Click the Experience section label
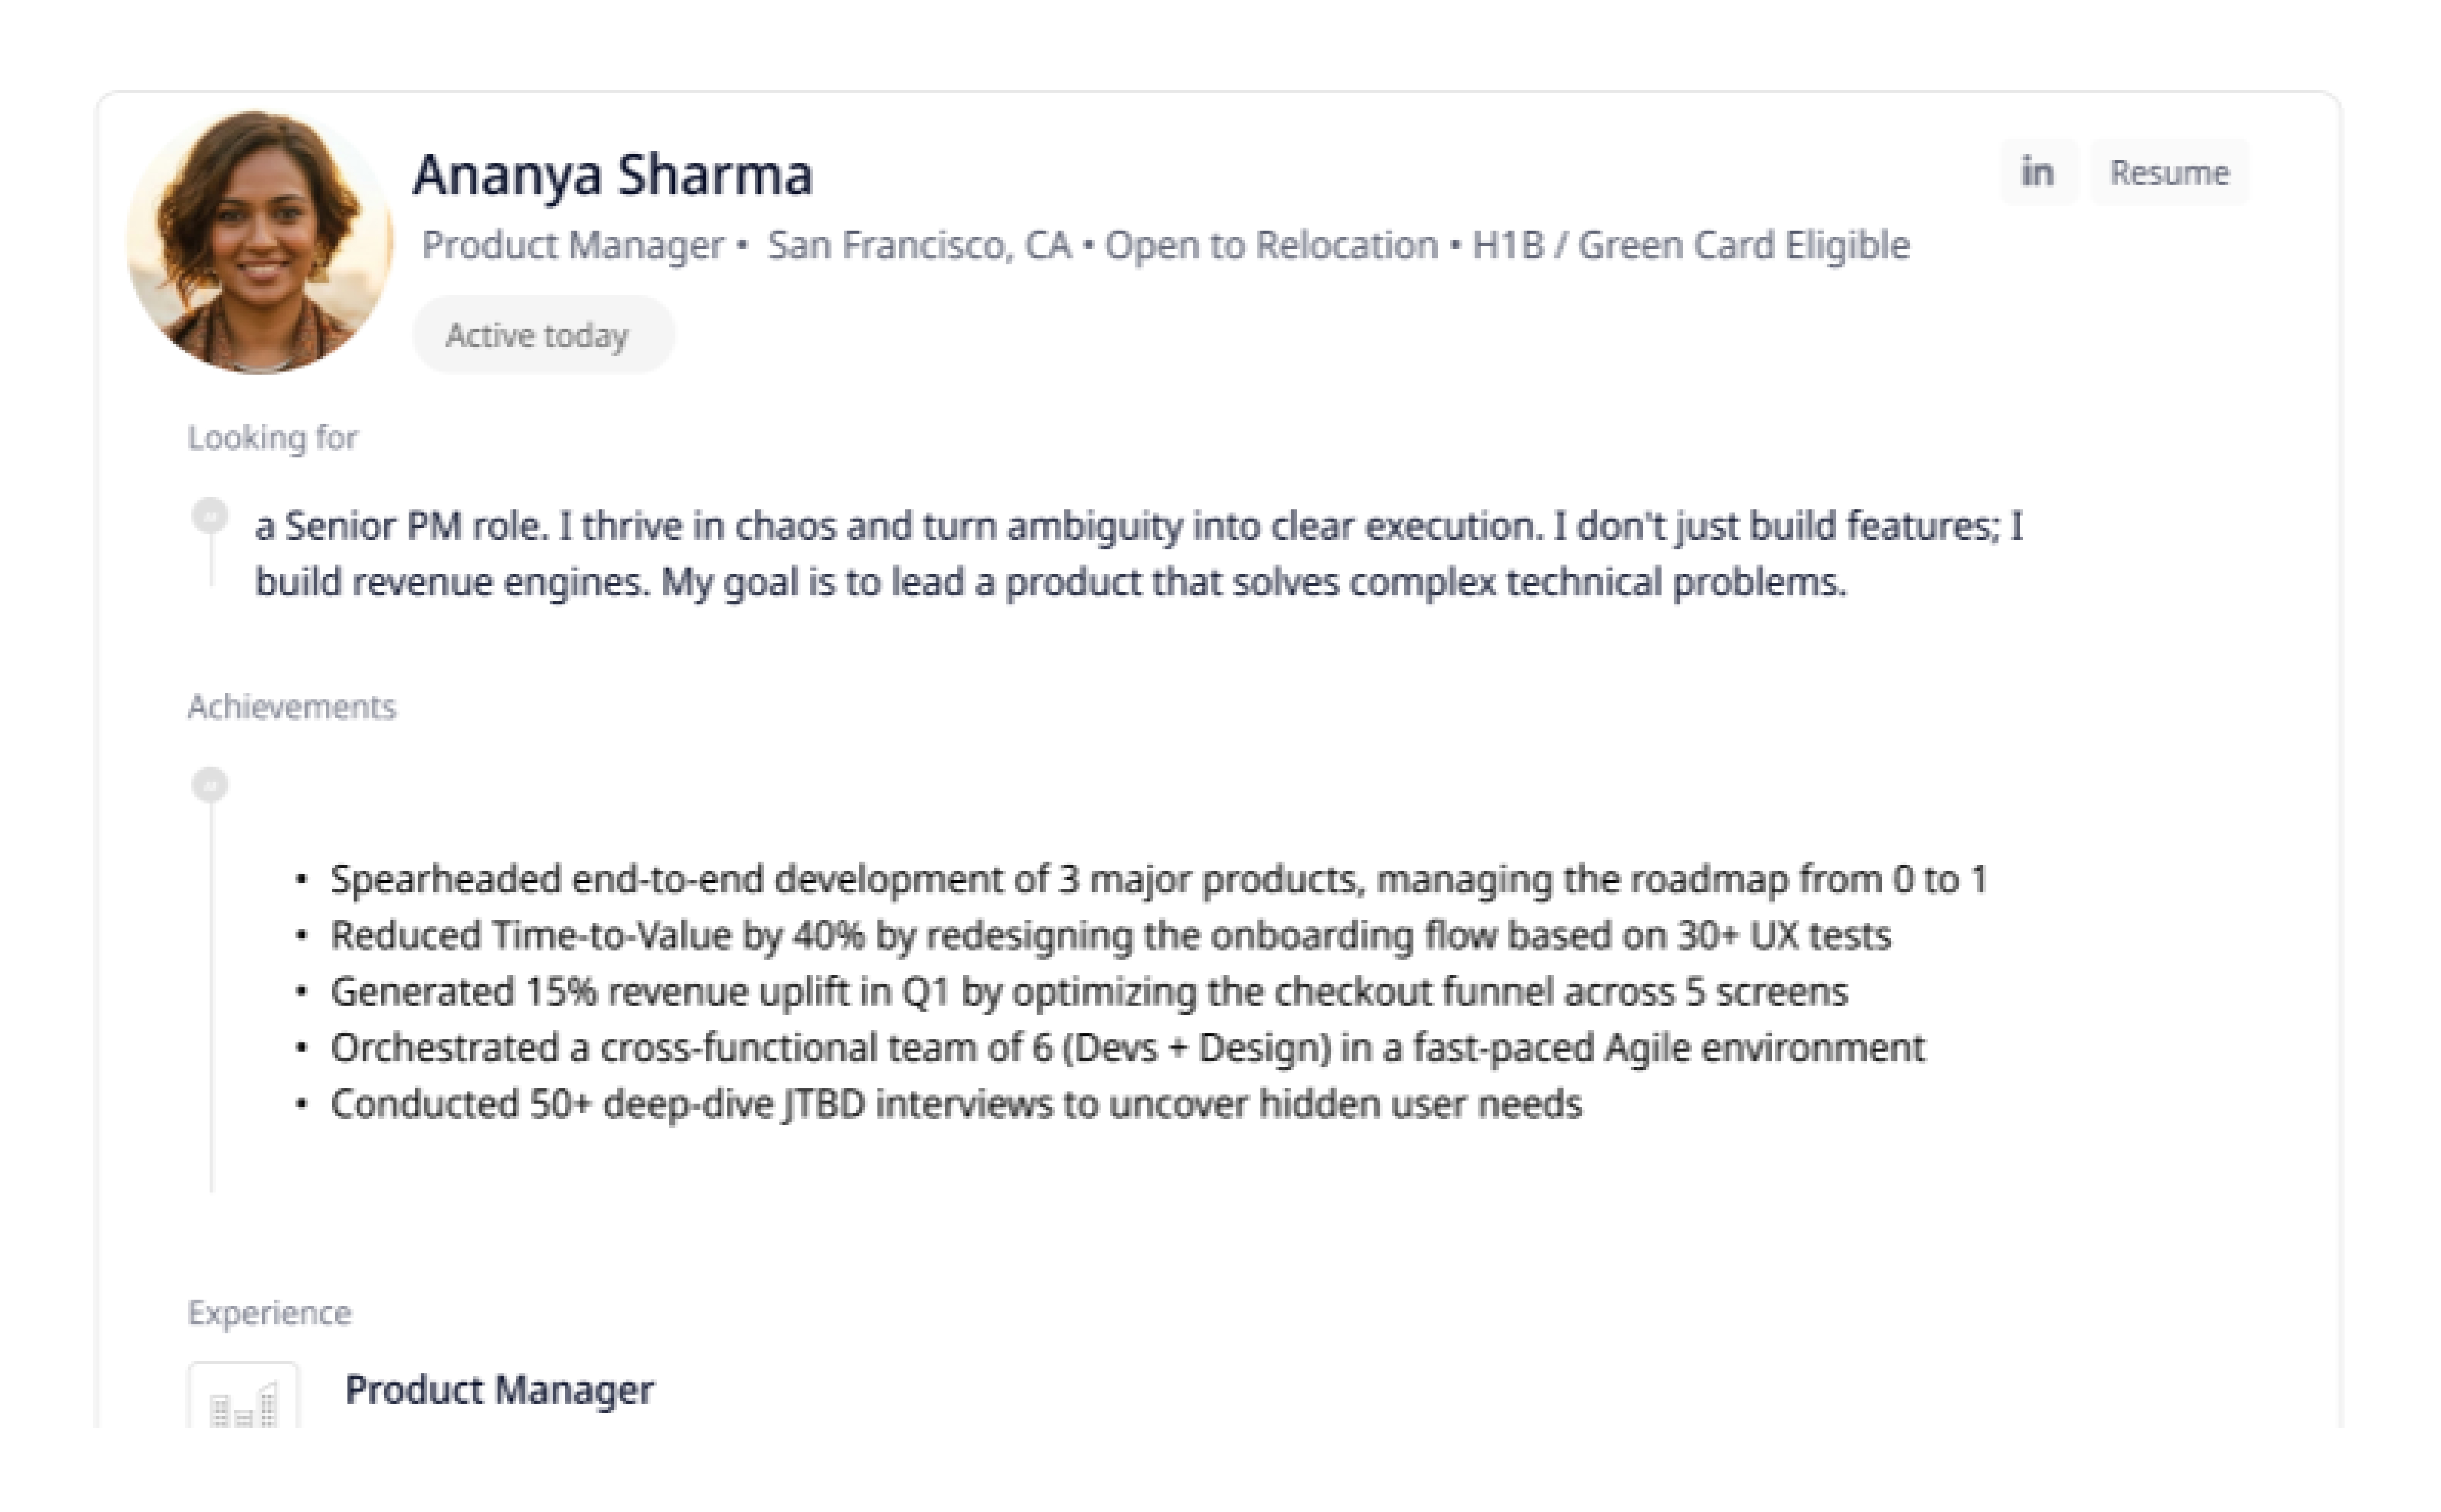This screenshot has height=1512, width=2441. 269,1313
